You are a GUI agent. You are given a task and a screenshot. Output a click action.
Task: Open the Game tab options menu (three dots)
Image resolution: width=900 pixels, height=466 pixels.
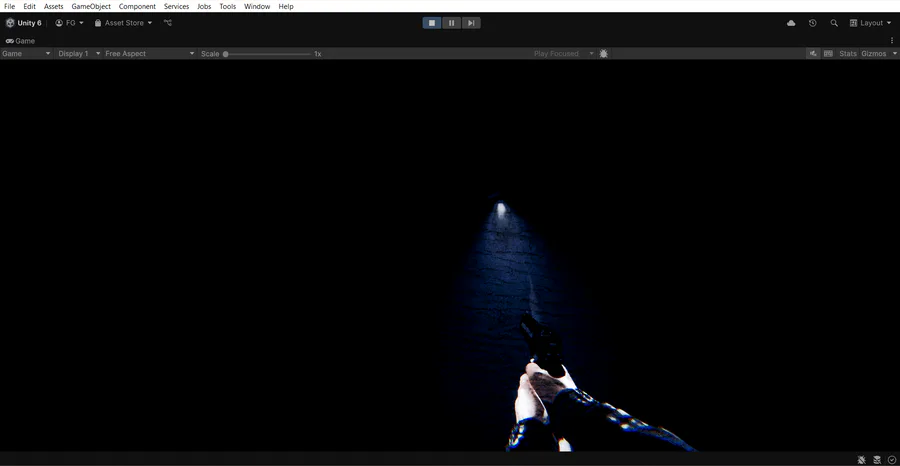(892, 41)
